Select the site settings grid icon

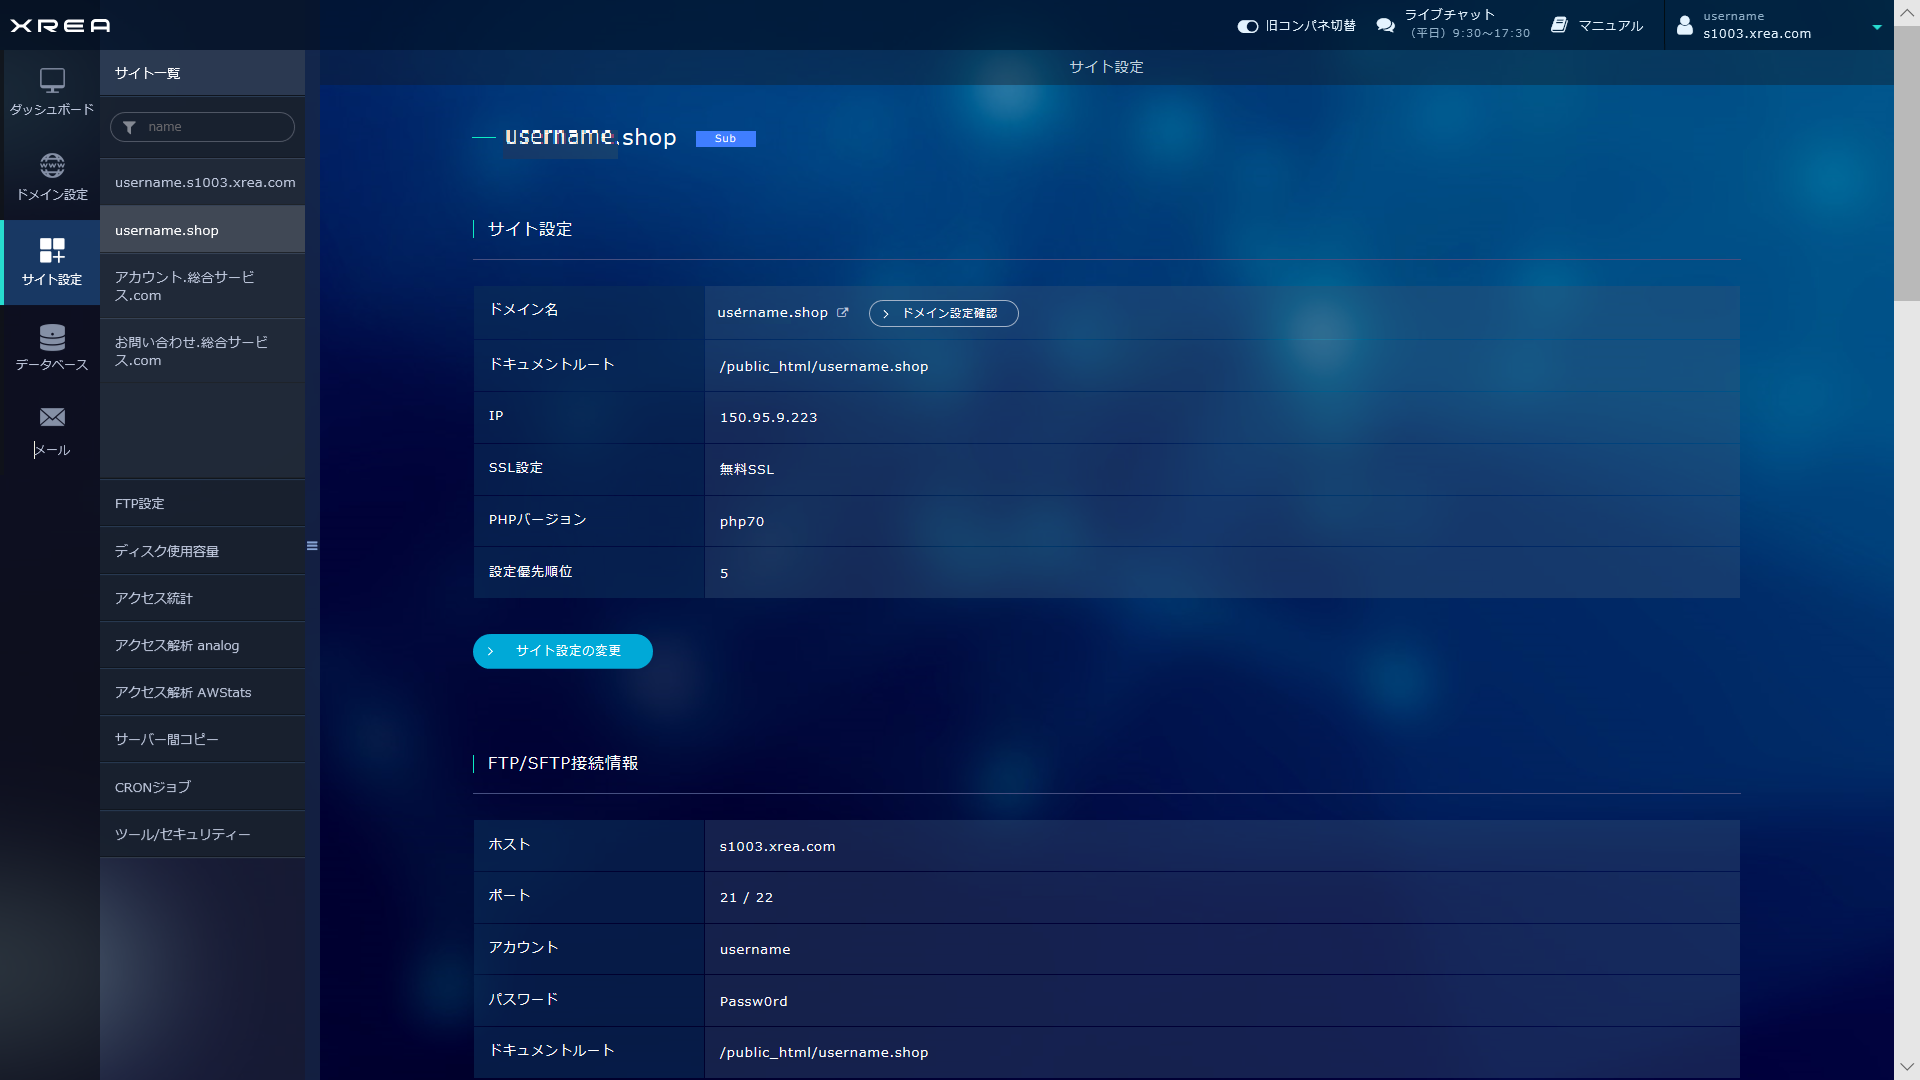(52, 250)
